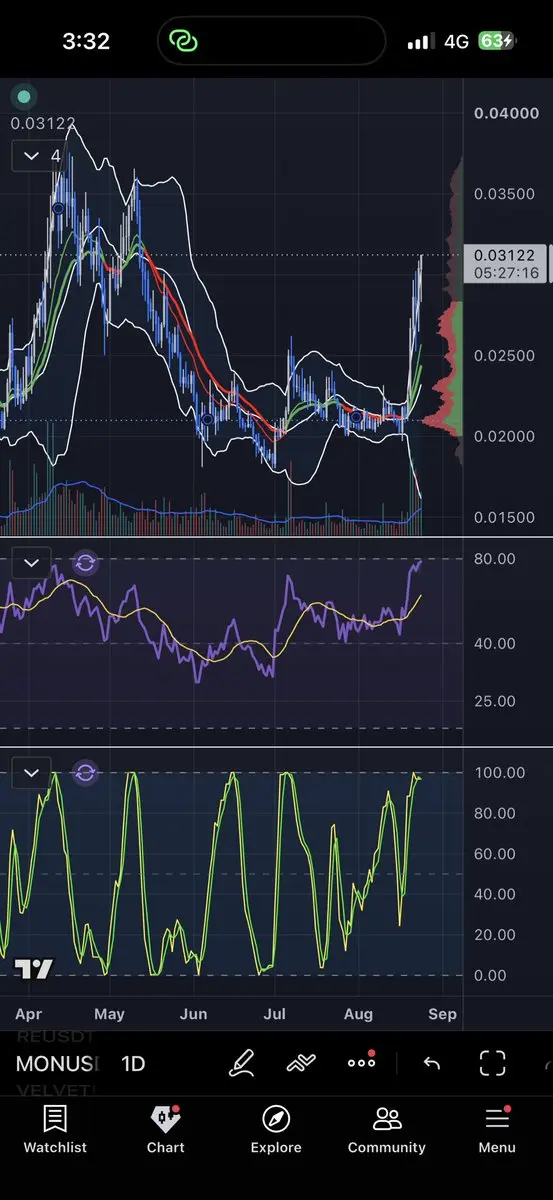The width and height of the screenshot is (553, 1200).
Task: Tap the legend price value 0.03122
Action: [43, 123]
